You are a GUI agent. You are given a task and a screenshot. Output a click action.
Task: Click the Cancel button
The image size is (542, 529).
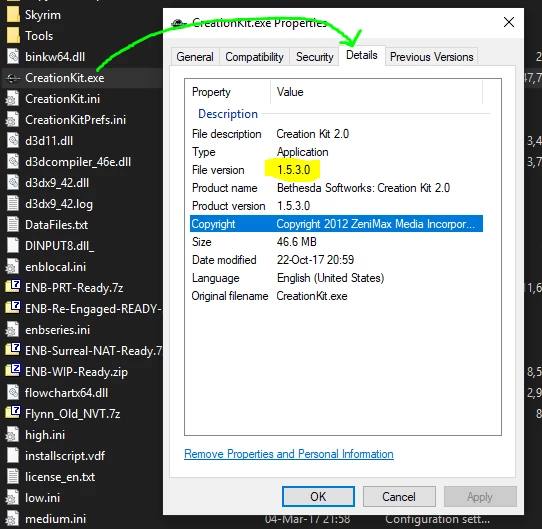click(x=399, y=496)
